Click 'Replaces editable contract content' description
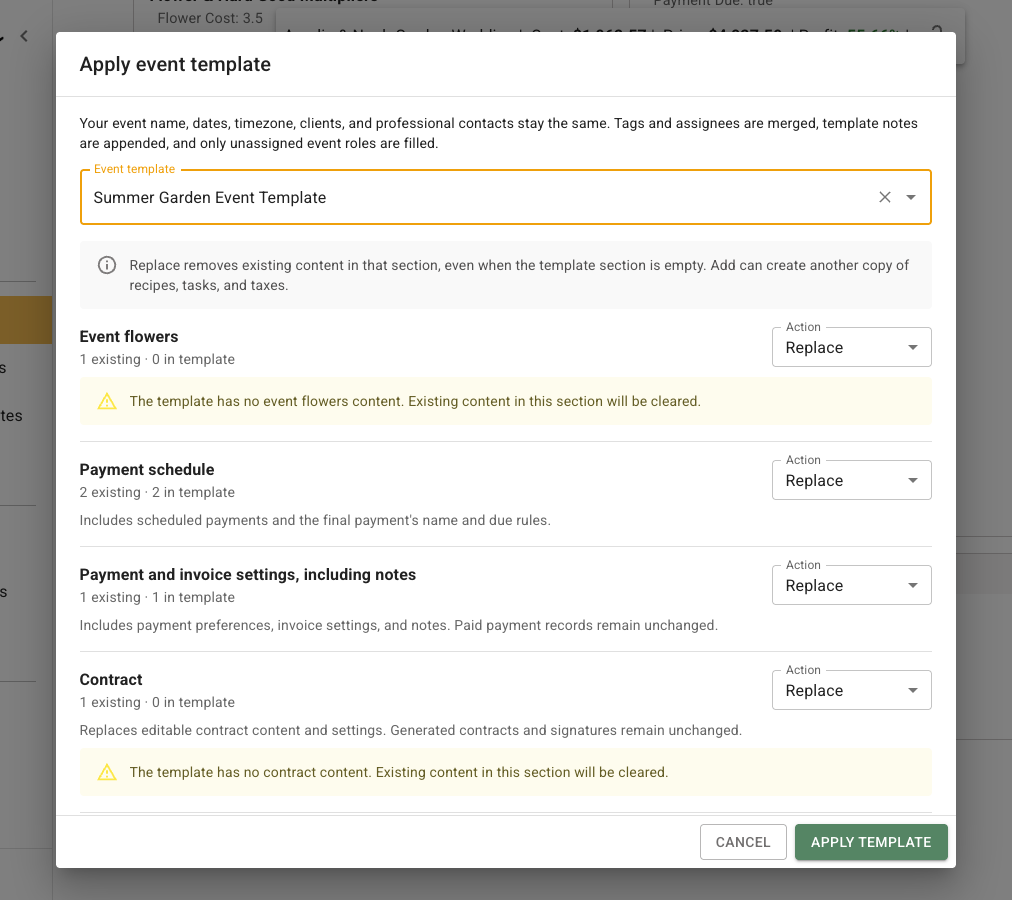1012x900 pixels. [410, 730]
